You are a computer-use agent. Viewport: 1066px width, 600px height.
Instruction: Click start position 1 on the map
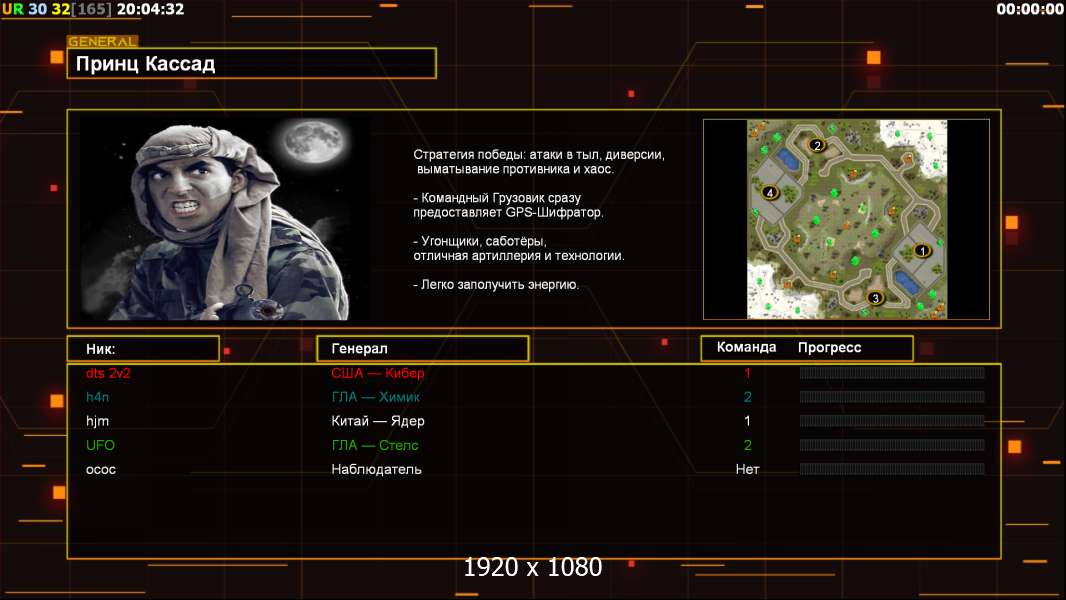pos(922,251)
